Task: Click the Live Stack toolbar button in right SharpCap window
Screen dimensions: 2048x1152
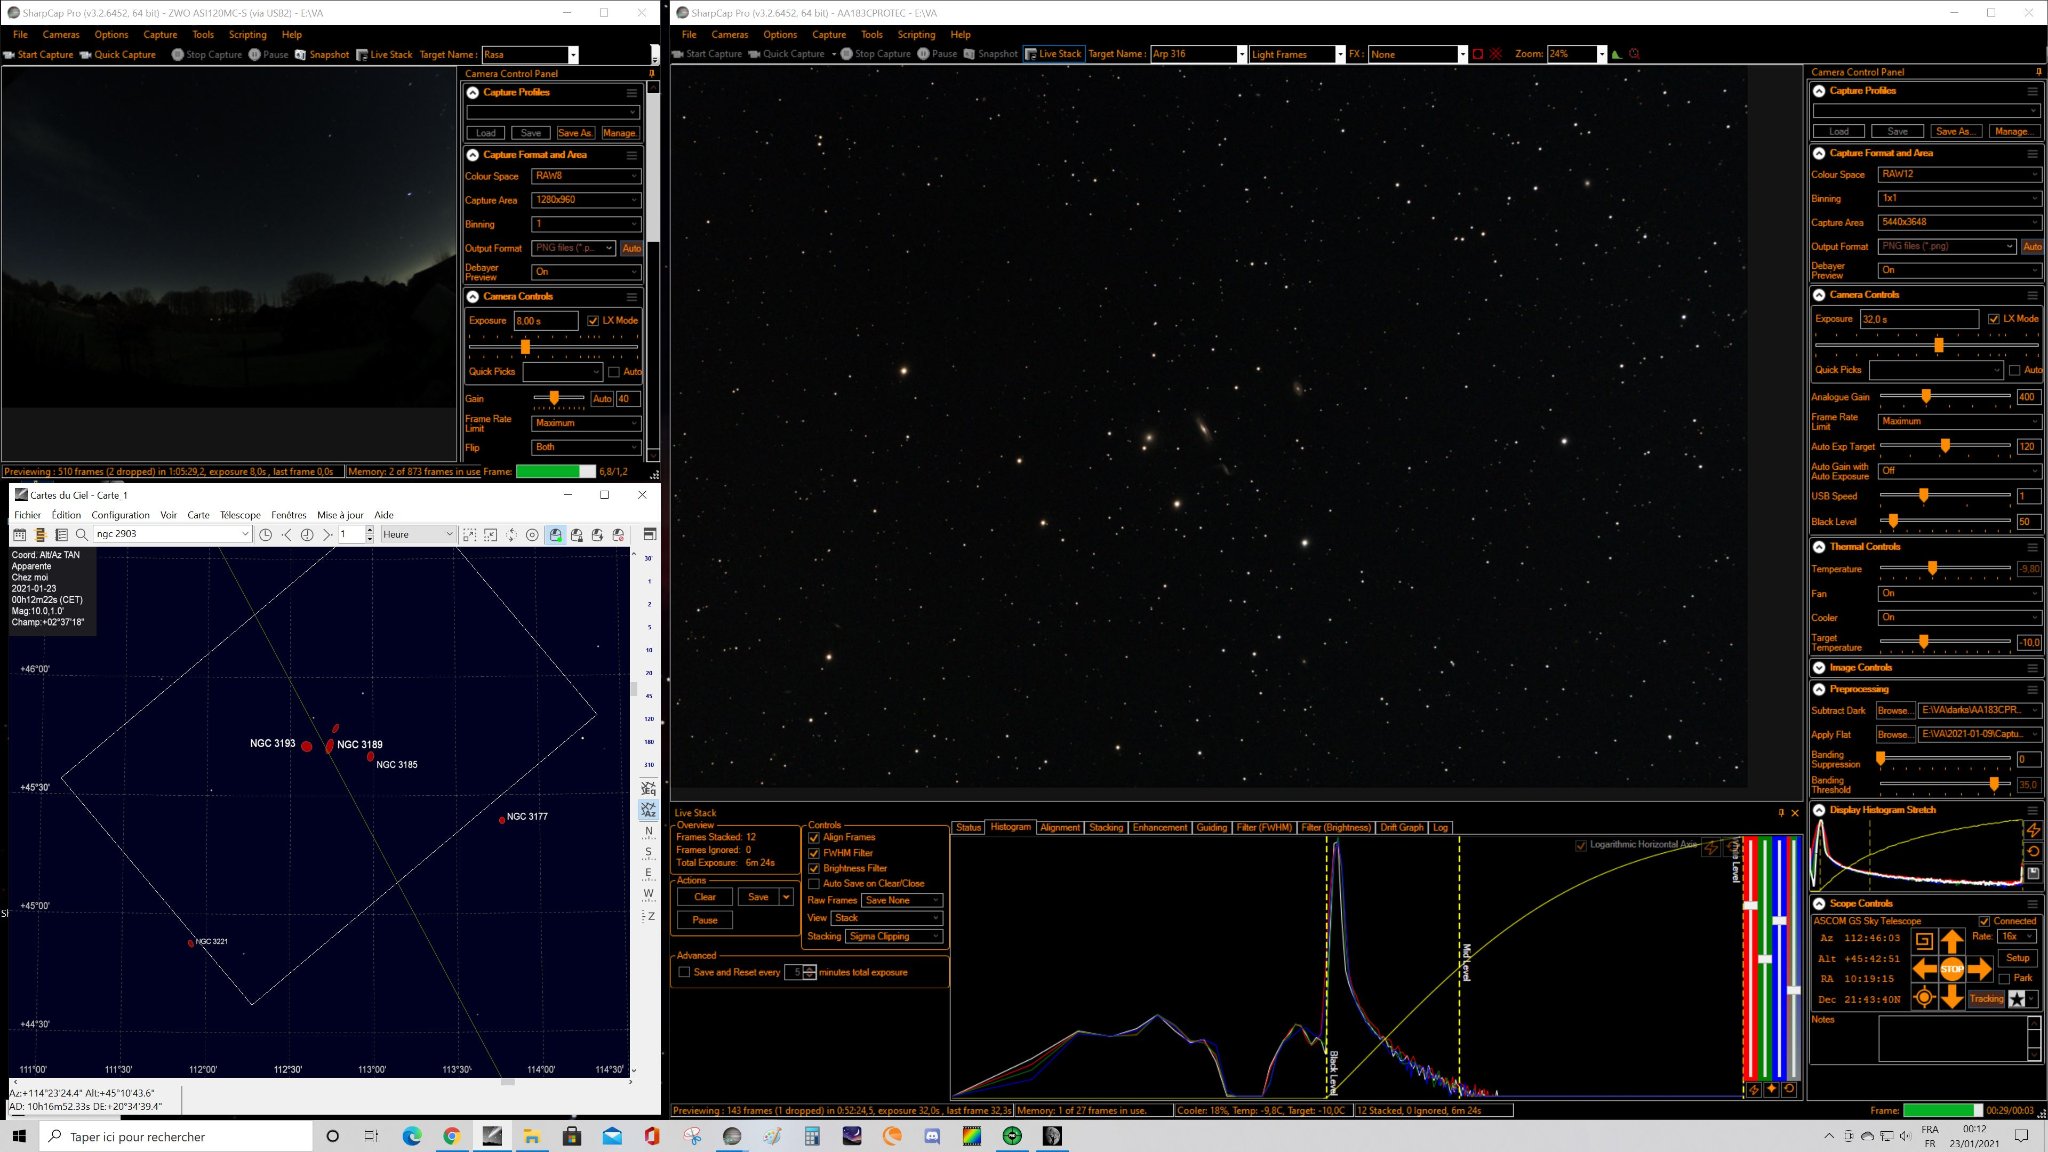Action: coord(1053,54)
